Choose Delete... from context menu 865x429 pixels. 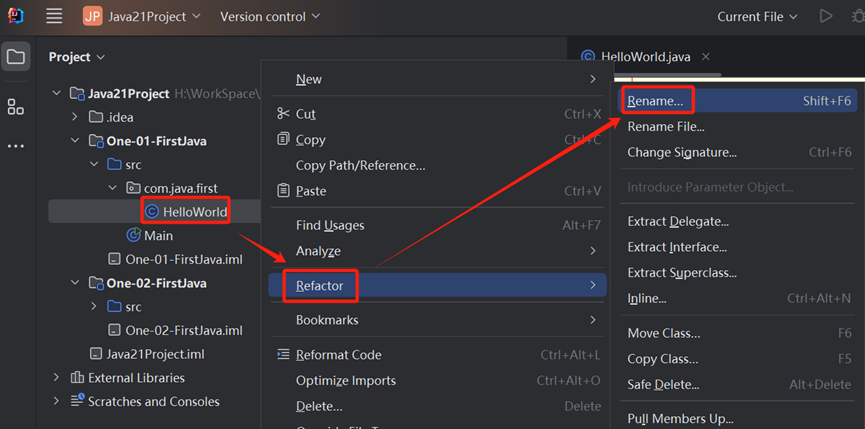pyautogui.click(x=437, y=406)
